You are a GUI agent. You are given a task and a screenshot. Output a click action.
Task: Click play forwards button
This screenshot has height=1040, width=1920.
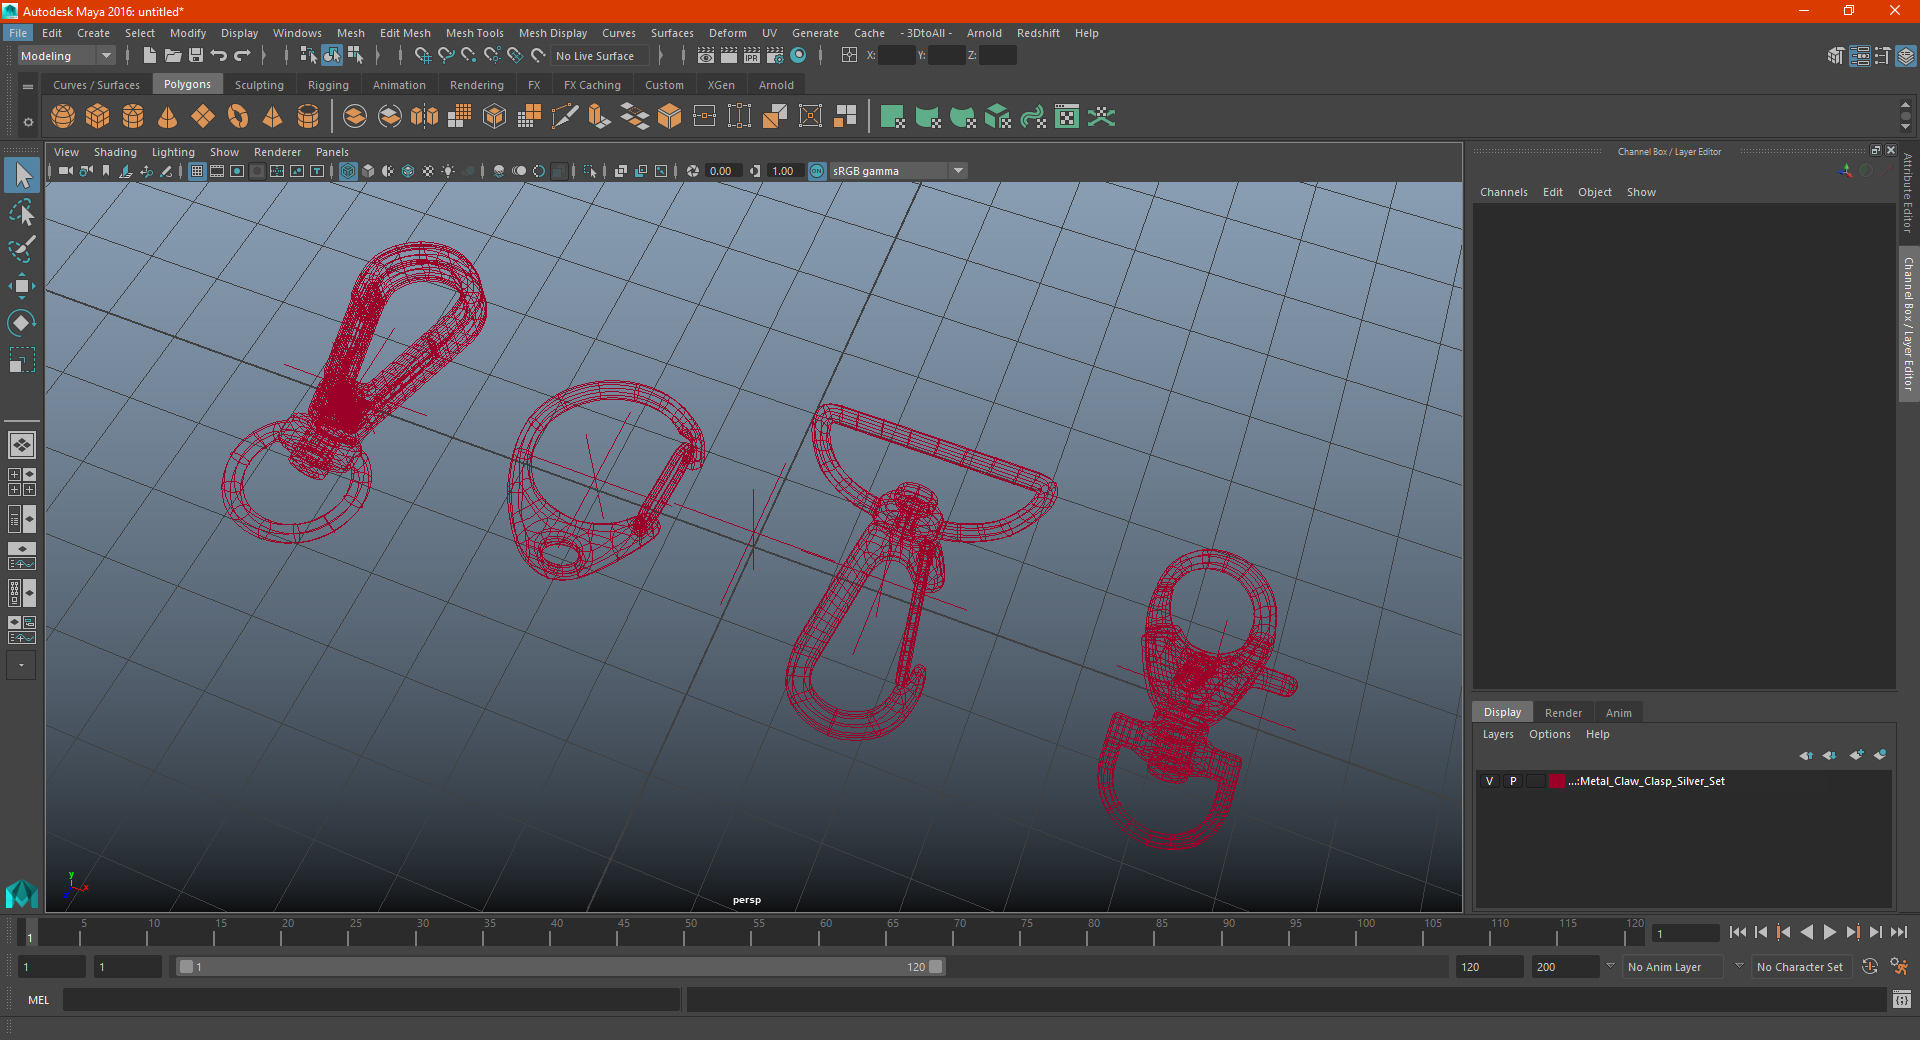click(x=1829, y=932)
